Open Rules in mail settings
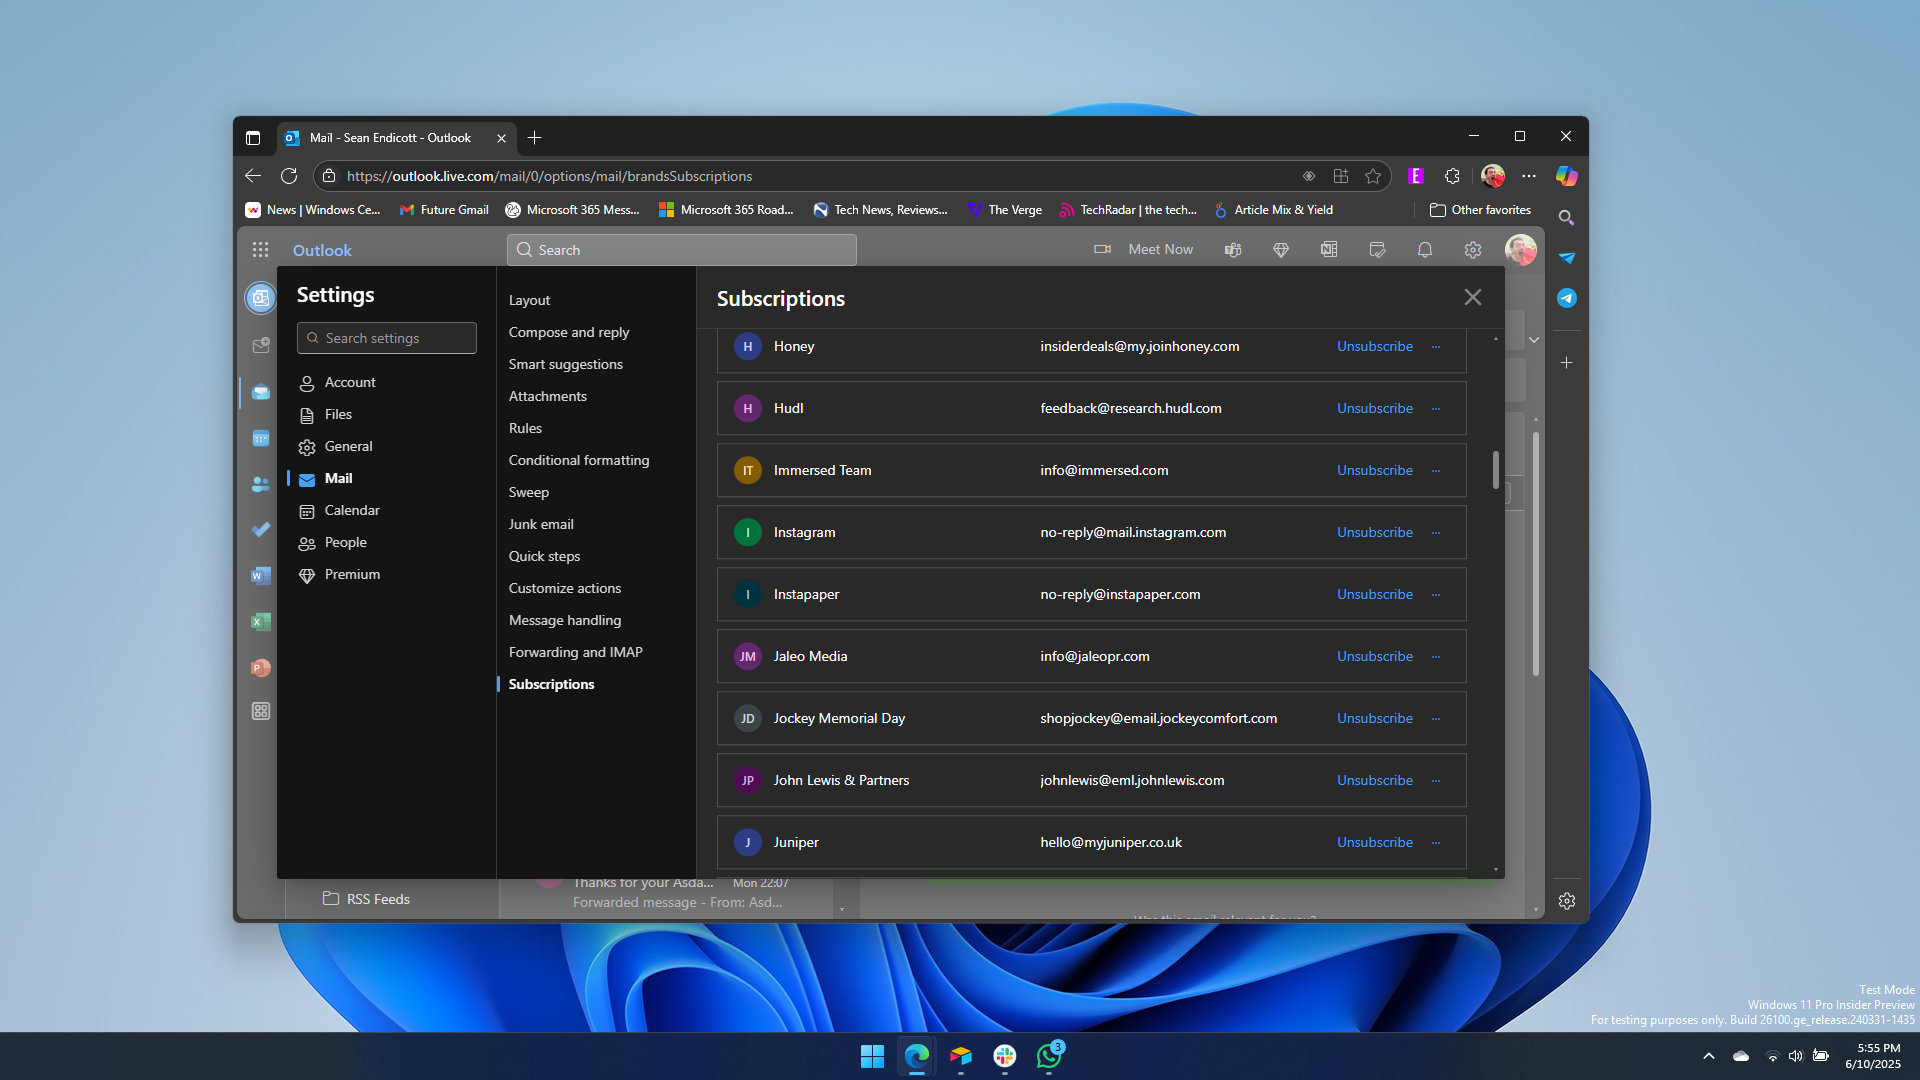 (x=525, y=428)
